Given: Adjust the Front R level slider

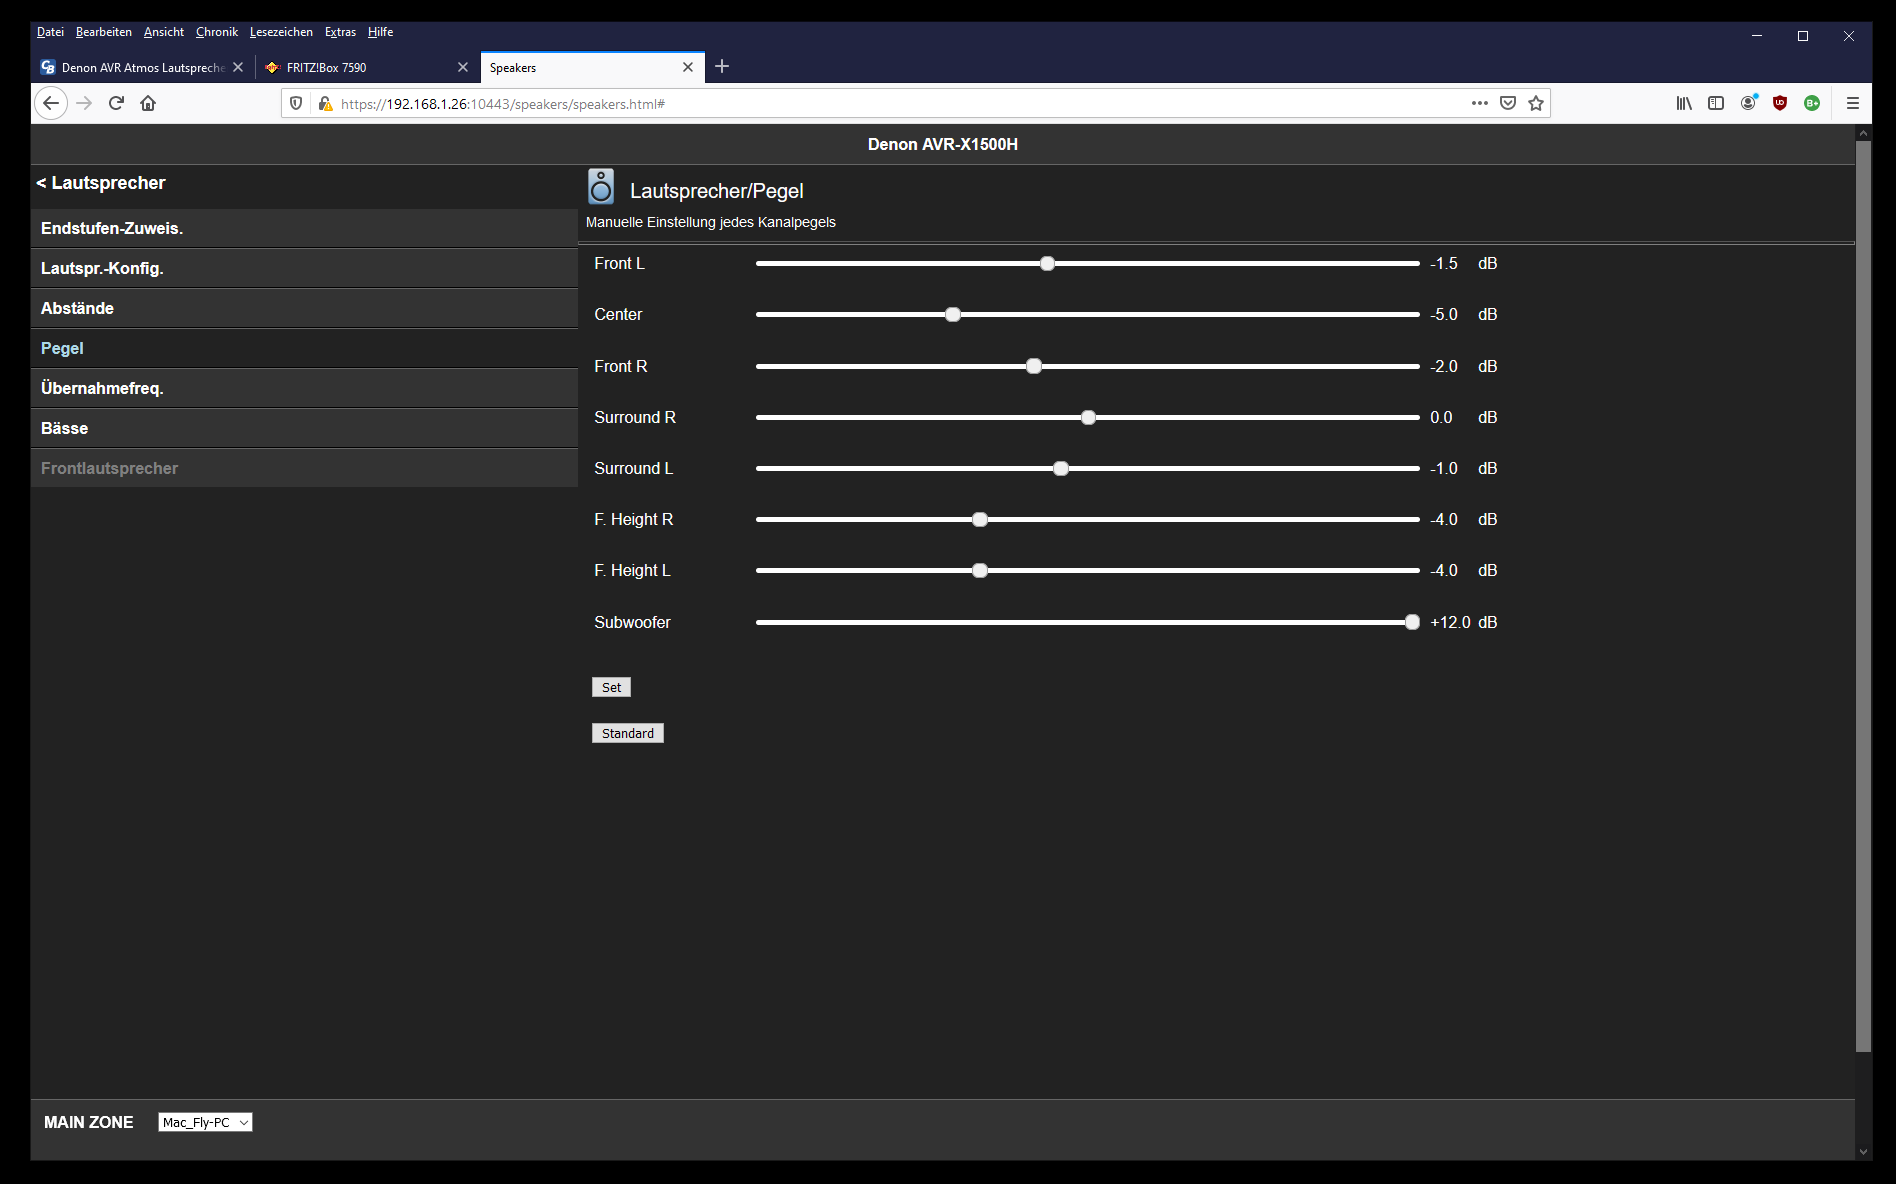Looking at the screenshot, I should 1087,366.
